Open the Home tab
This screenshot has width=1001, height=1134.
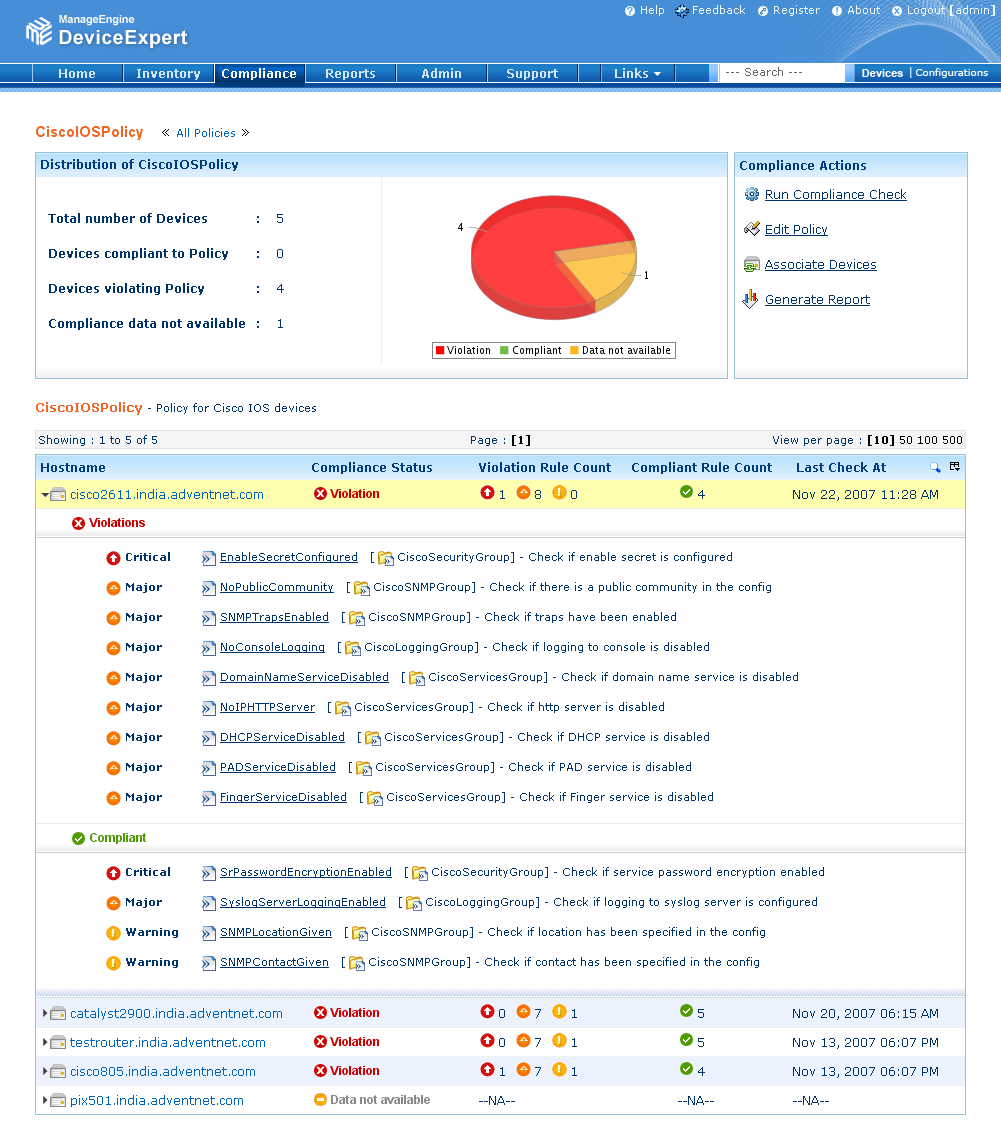[77, 74]
